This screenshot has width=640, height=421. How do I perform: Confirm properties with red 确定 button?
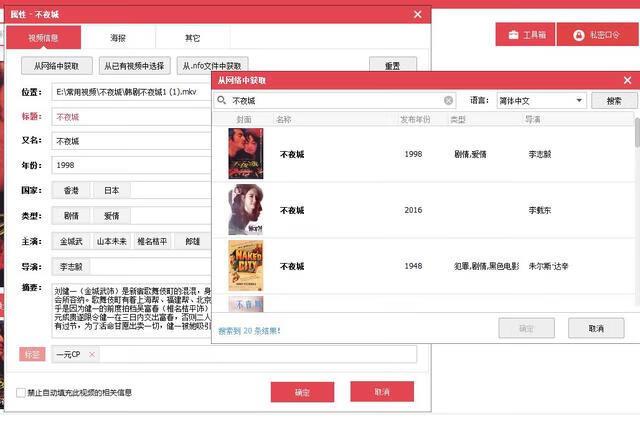pyautogui.click(x=302, y=392)
